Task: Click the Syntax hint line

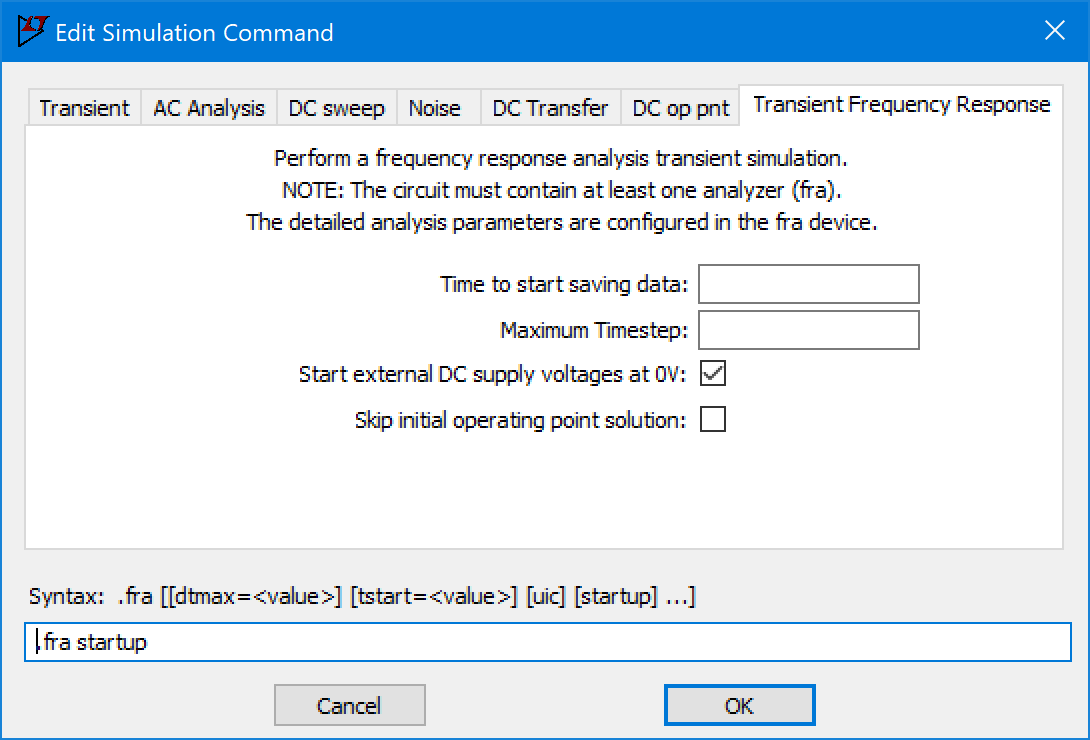Action: [362, 597]
